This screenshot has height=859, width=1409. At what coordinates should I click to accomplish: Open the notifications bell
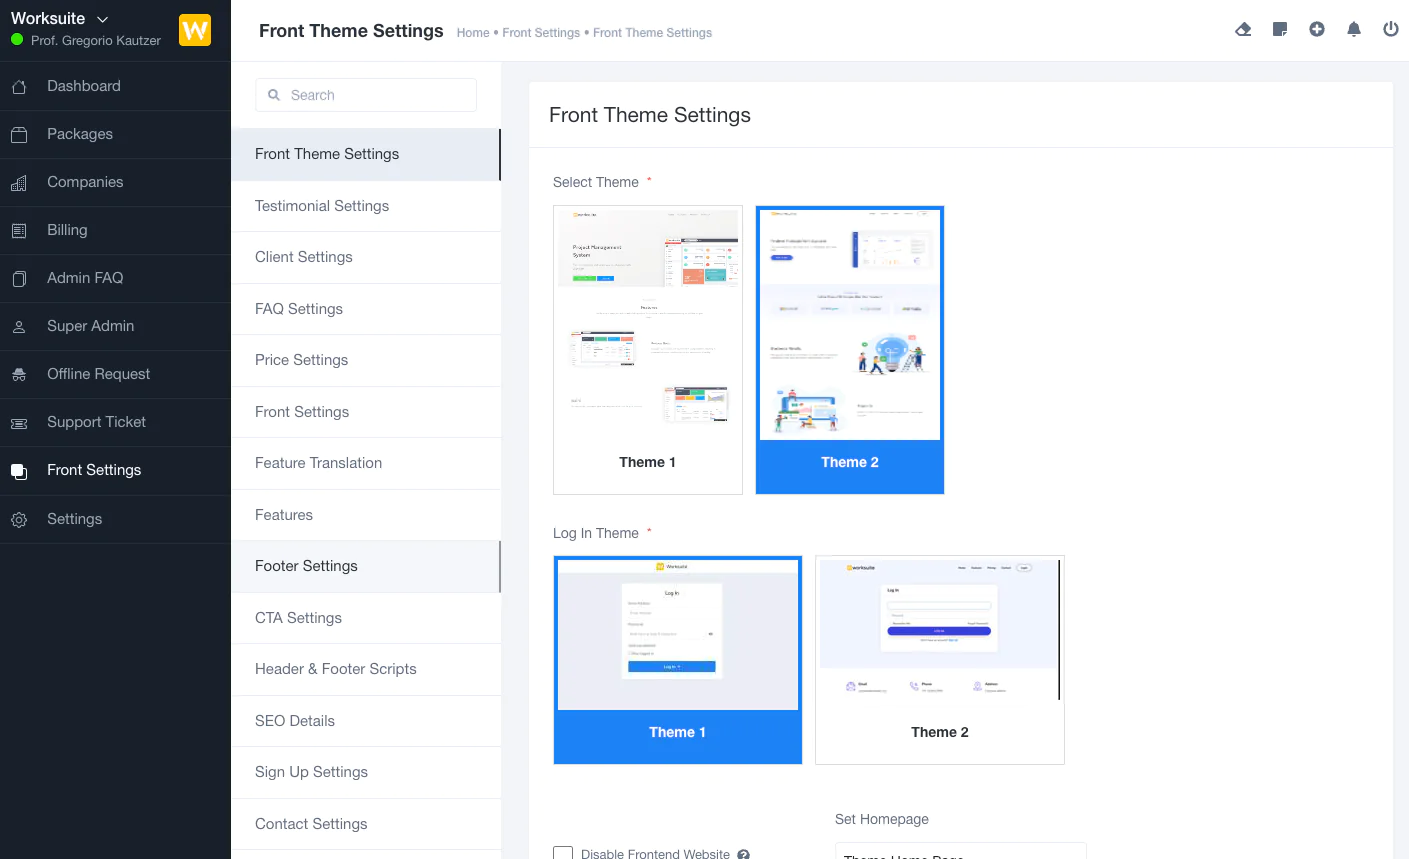click(1354, 30)
